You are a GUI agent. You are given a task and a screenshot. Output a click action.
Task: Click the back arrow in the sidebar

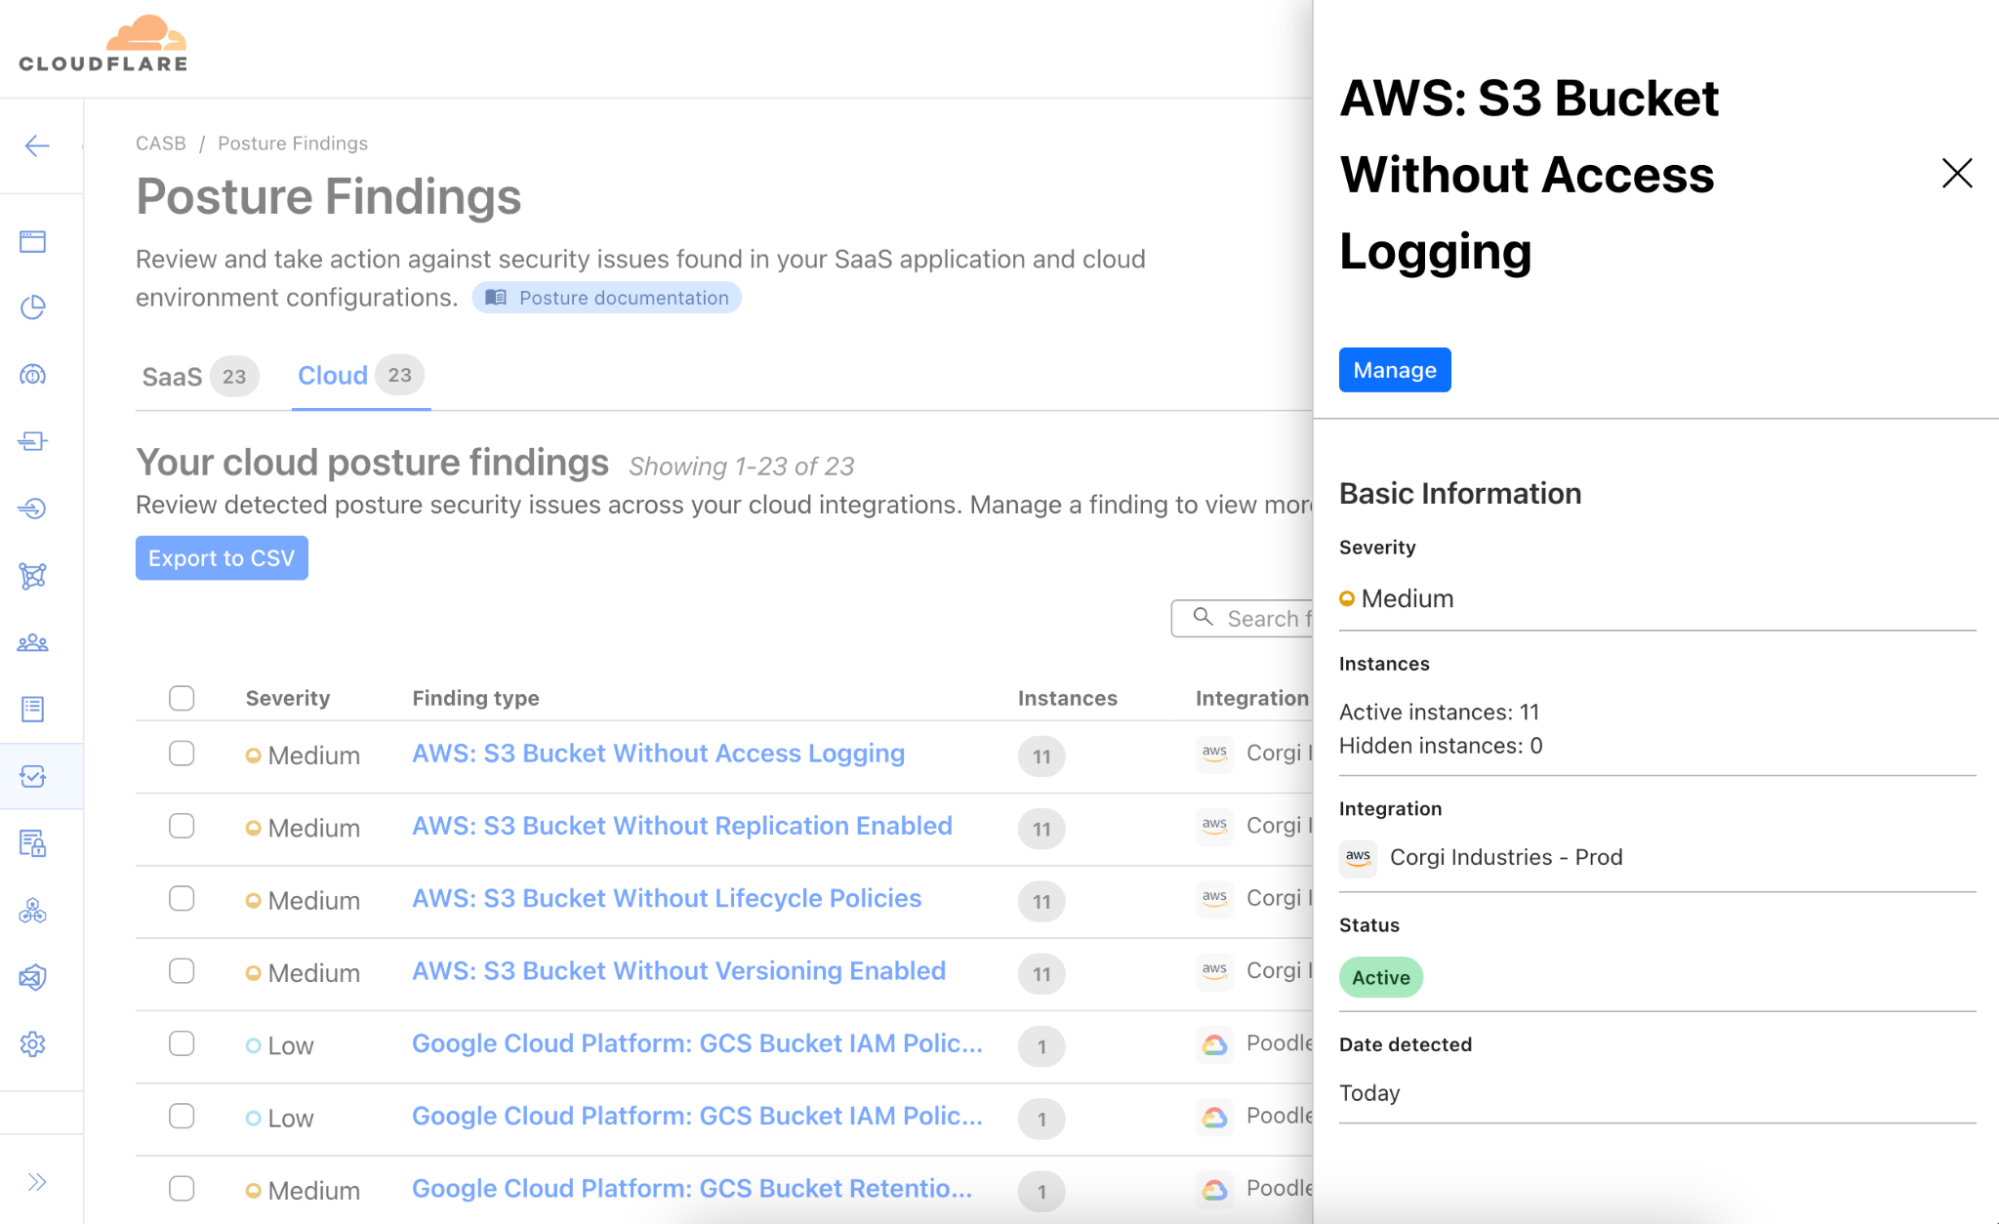point(37,146)
